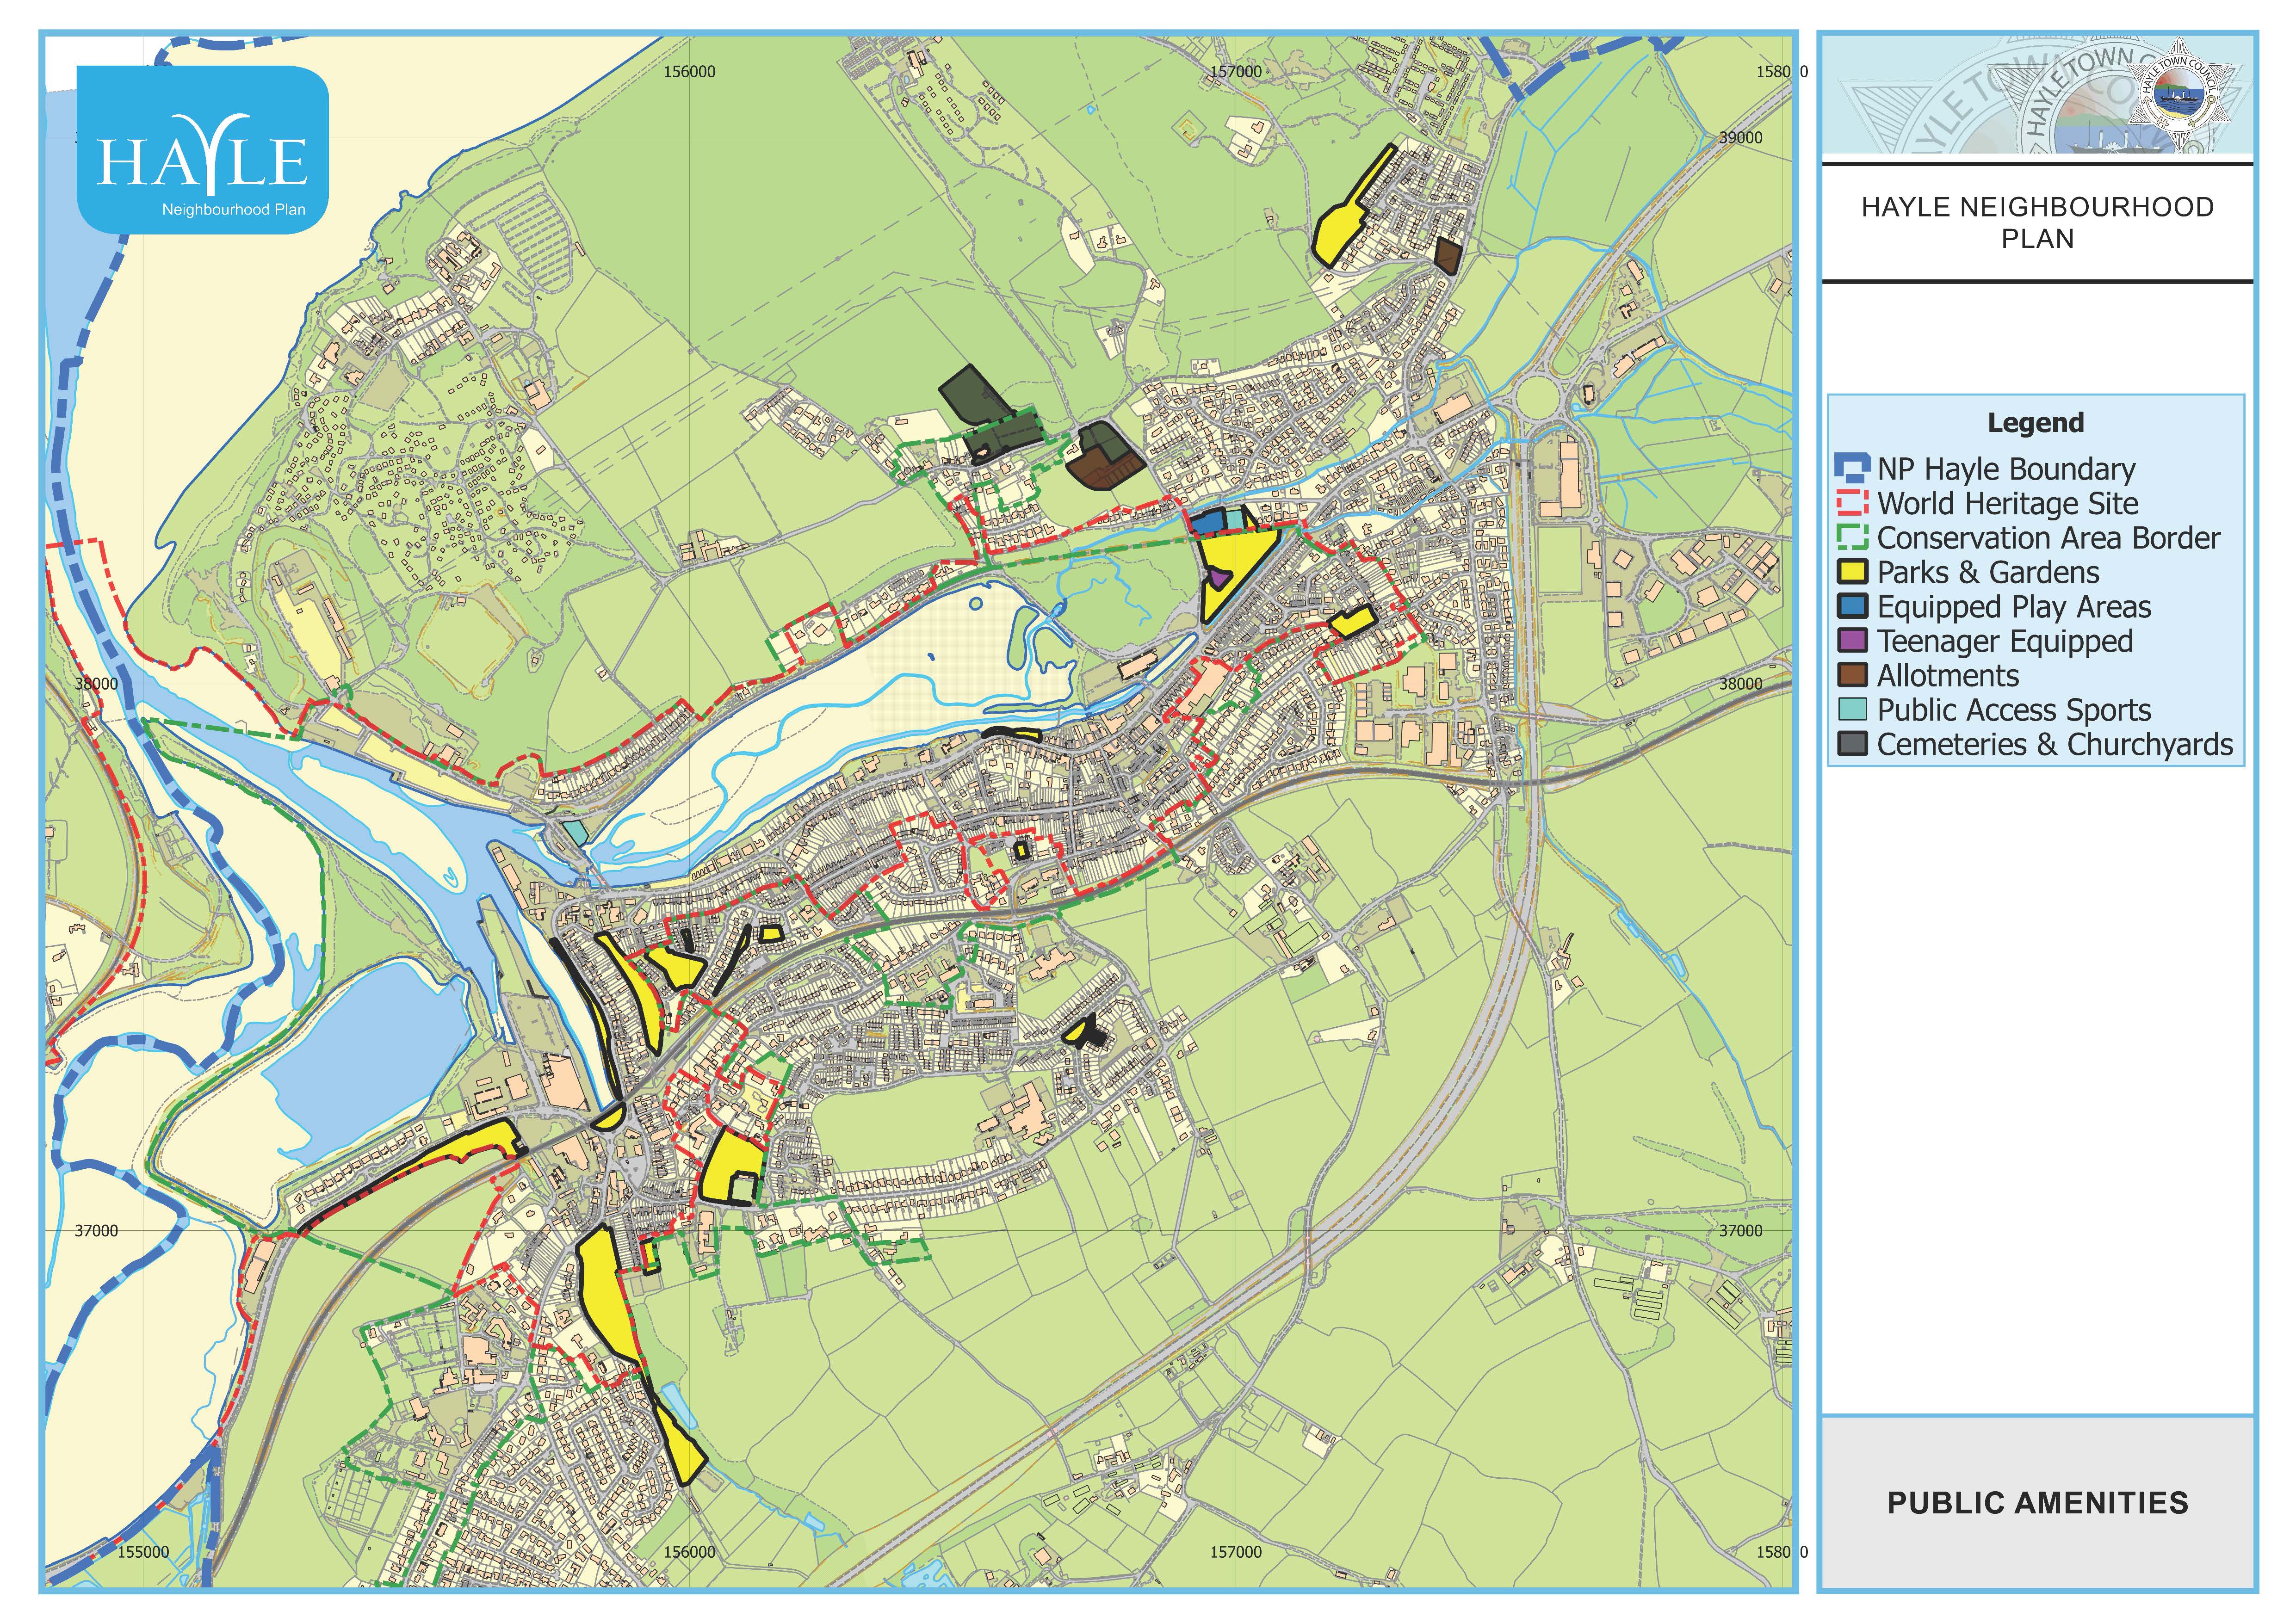2296x1623 pixels.
Task: Click the NP Hayle Boundary legend symbol
Action: tap(1852, 469)
